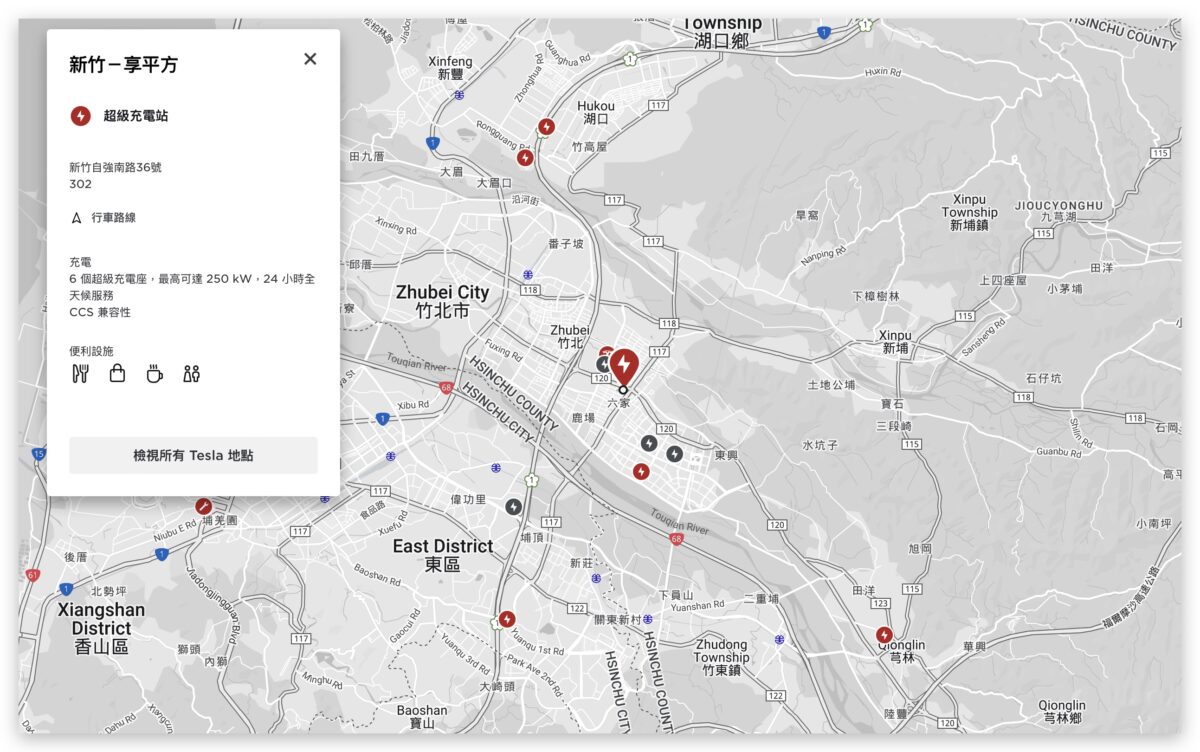Select gray charger marker partly behind the selected pin
Viewport: 1200px width, 752px height.
tap(604, 362)
